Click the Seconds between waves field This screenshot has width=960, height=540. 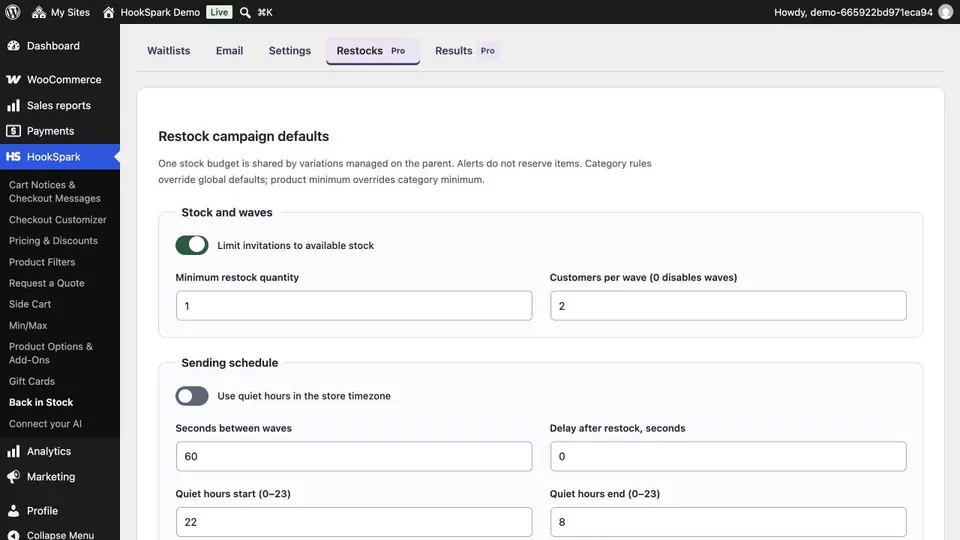354,456
